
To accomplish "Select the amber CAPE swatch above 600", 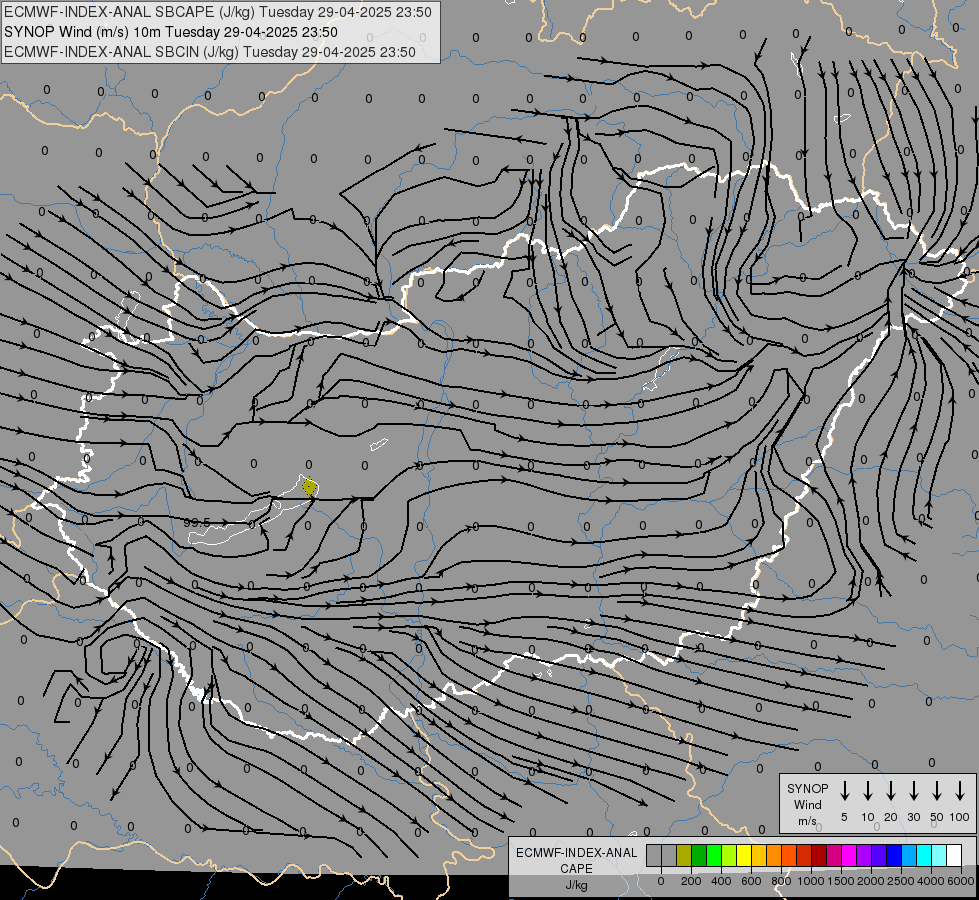I will pyautogui.click(x=759, y=855).
